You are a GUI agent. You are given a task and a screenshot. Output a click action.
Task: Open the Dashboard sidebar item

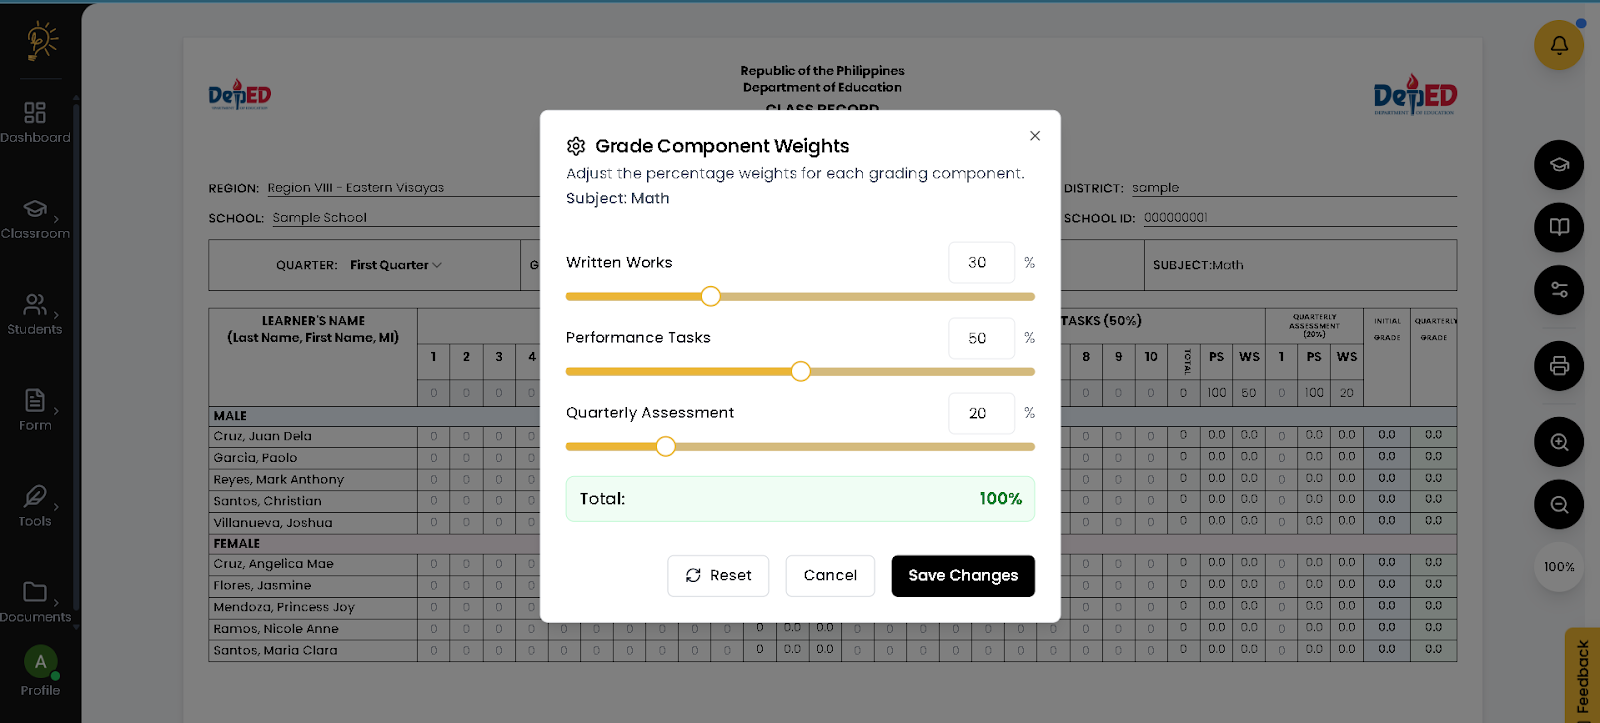point(35,122)
